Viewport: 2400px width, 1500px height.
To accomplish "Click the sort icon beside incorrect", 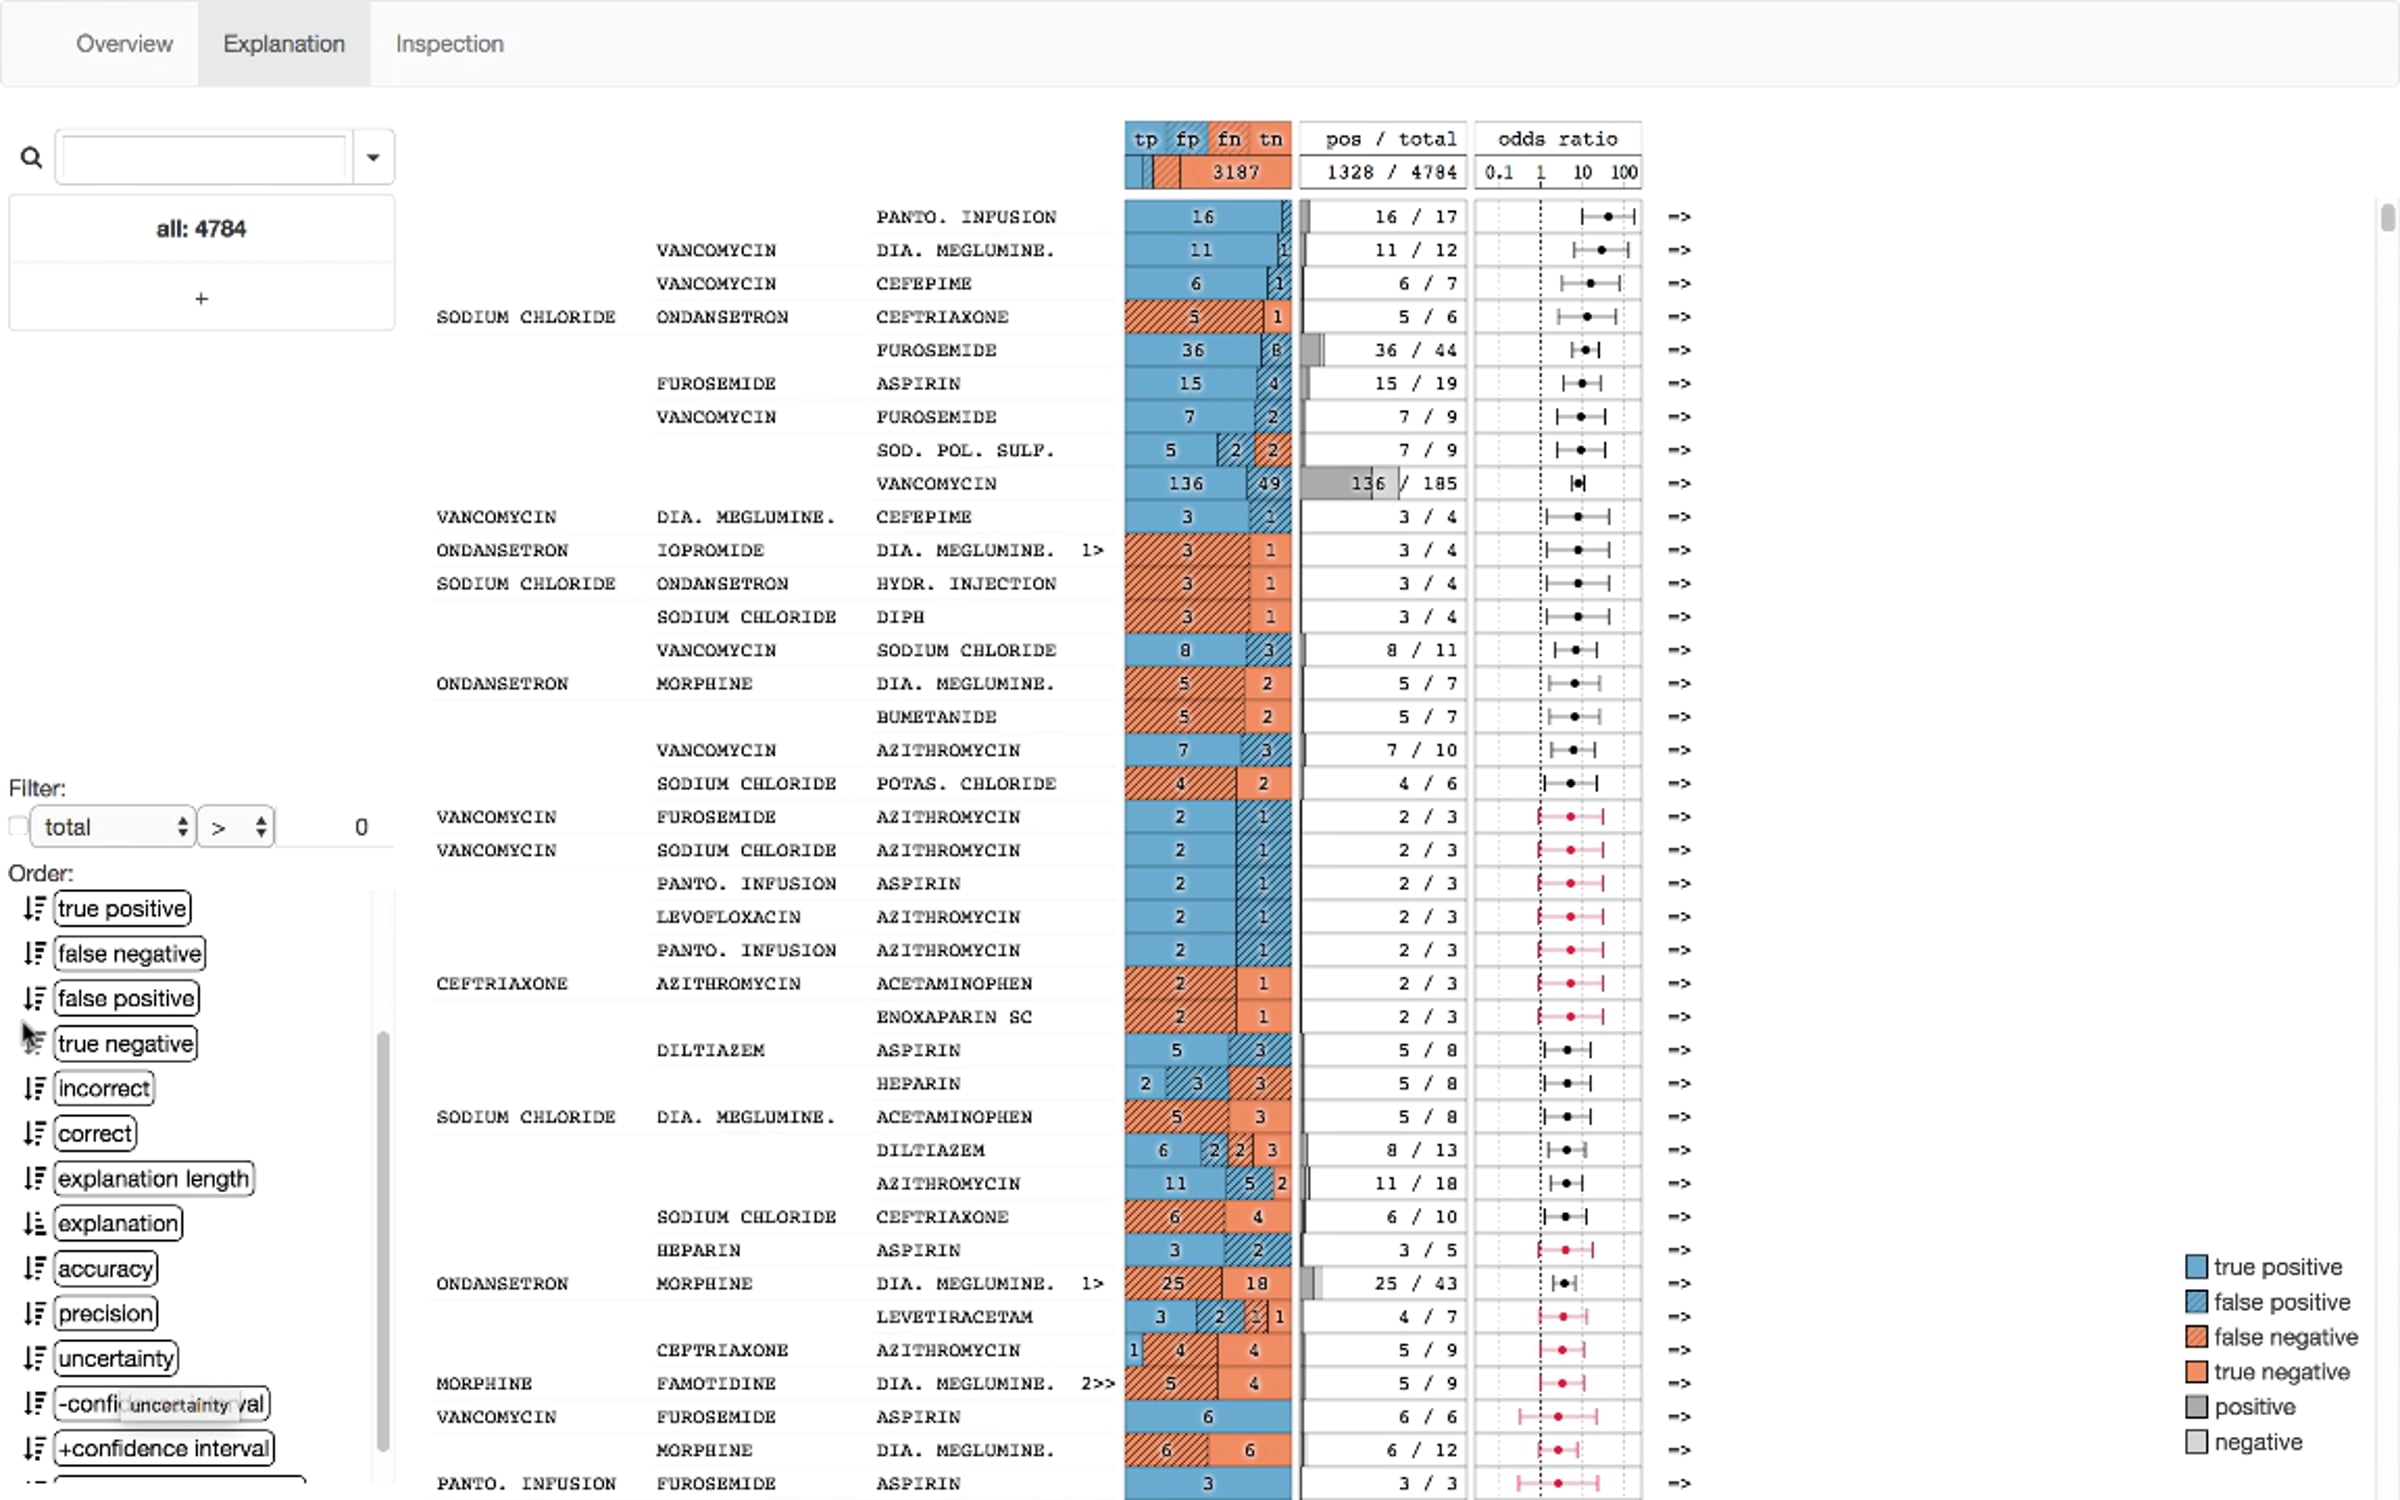I will pyautogui.click(x=34, y=1088).
